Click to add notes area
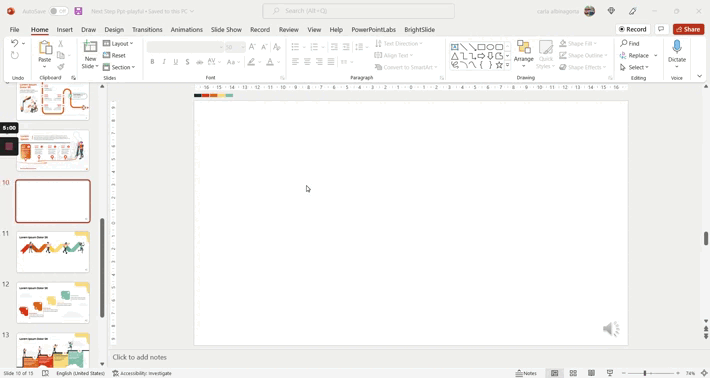 point(139,357)
